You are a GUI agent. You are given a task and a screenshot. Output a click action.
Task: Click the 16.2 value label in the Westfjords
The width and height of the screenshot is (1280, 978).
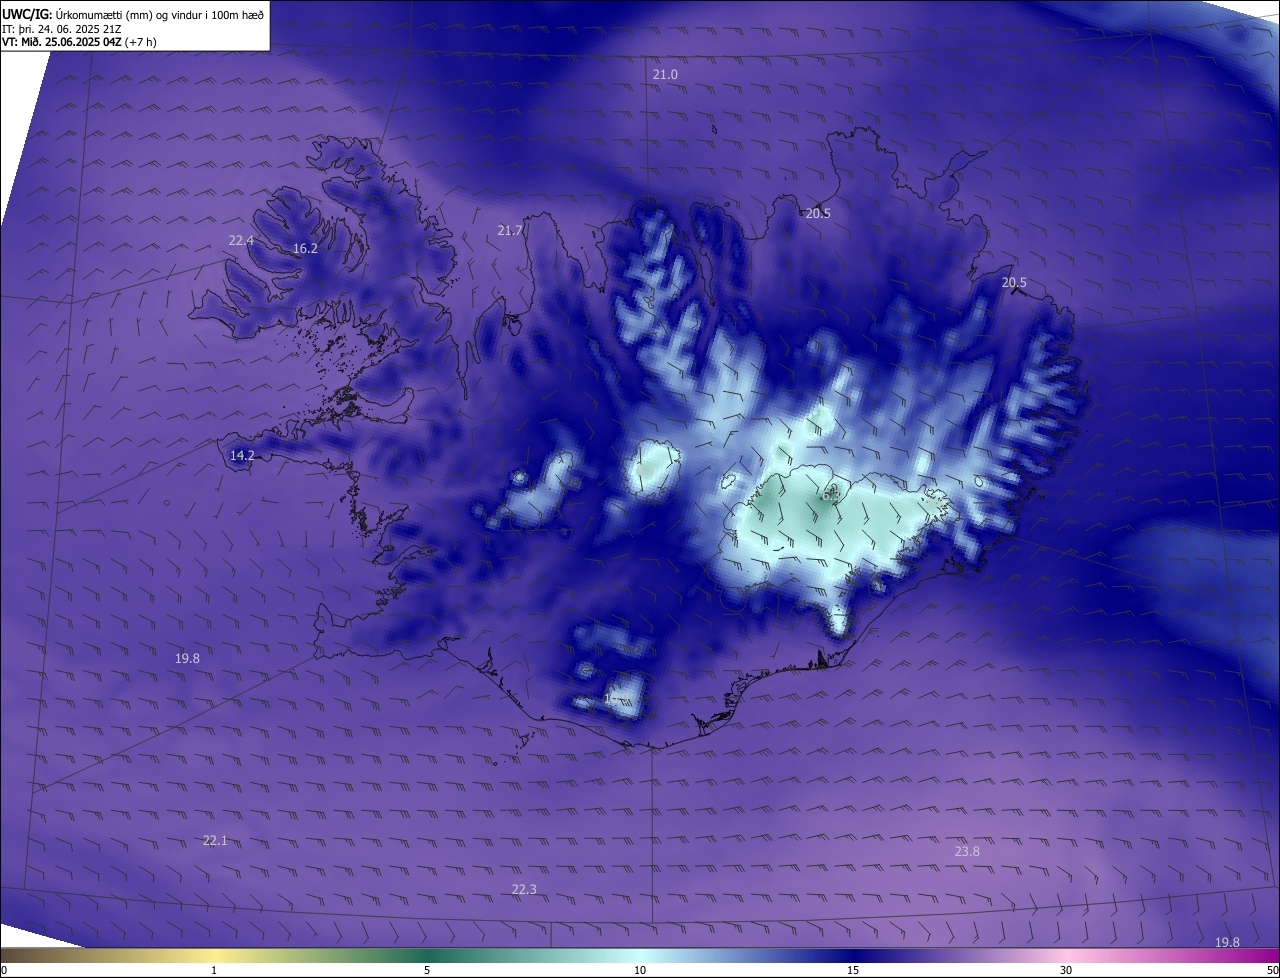[305, 249]
